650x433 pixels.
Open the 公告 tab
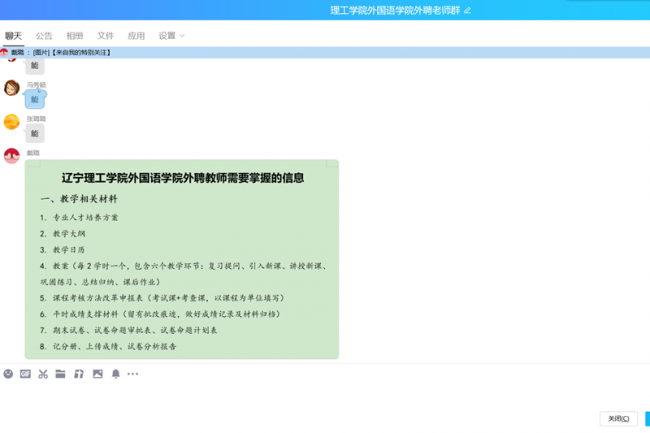pyautogui.click(x=44, y=36)
